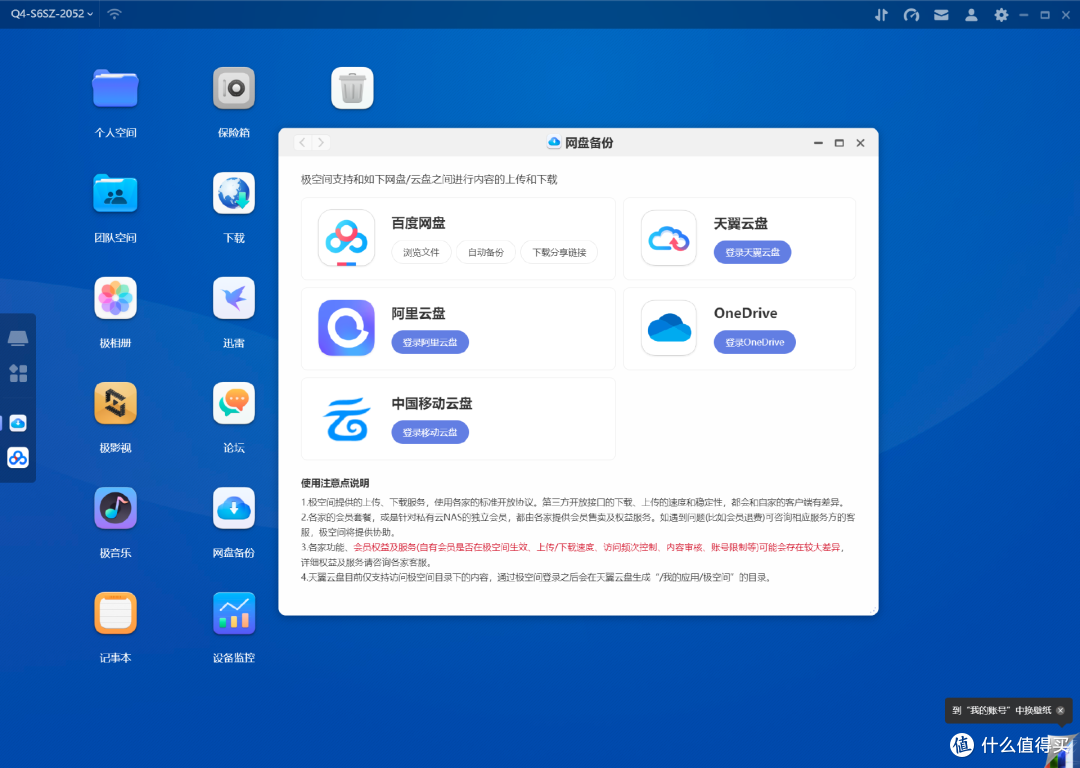Click the disk drive icon in left dock
The height and width of the screenshot is (768, 1080).
tap(18, 338)
